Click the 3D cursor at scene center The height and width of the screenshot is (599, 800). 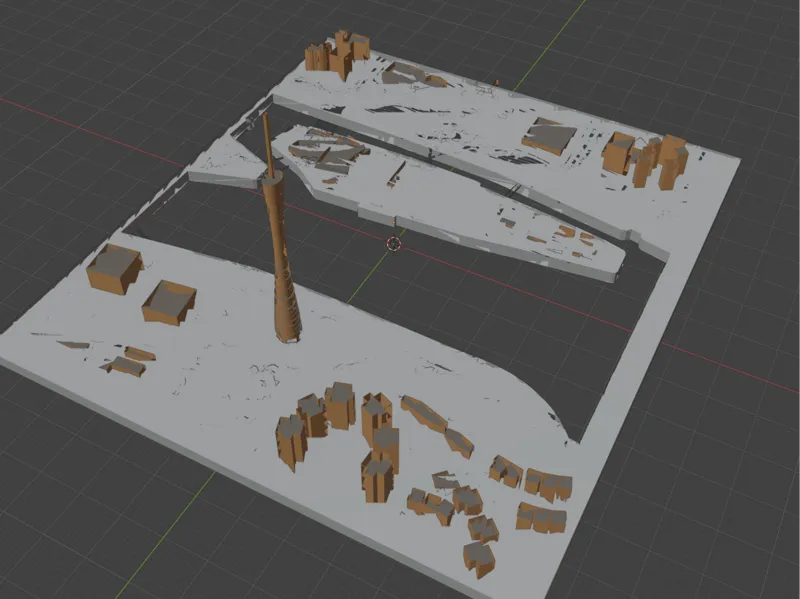394,244
